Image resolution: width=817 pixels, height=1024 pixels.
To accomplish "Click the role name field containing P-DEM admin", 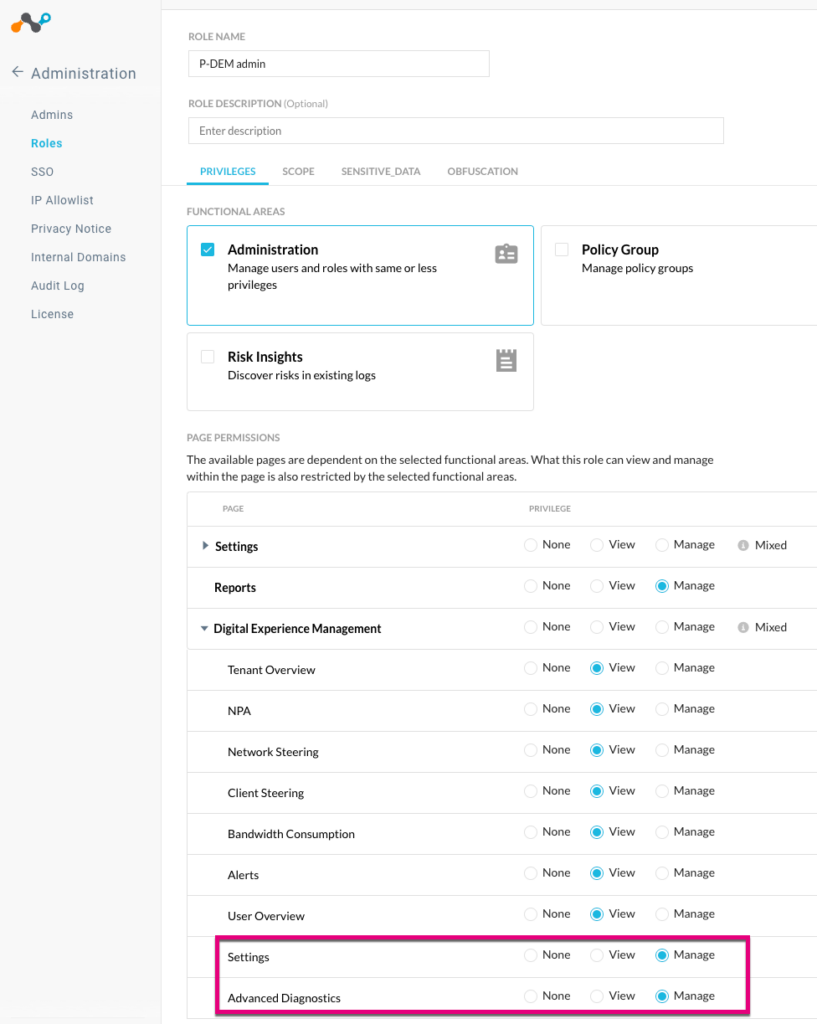I will tap(338, 63).
